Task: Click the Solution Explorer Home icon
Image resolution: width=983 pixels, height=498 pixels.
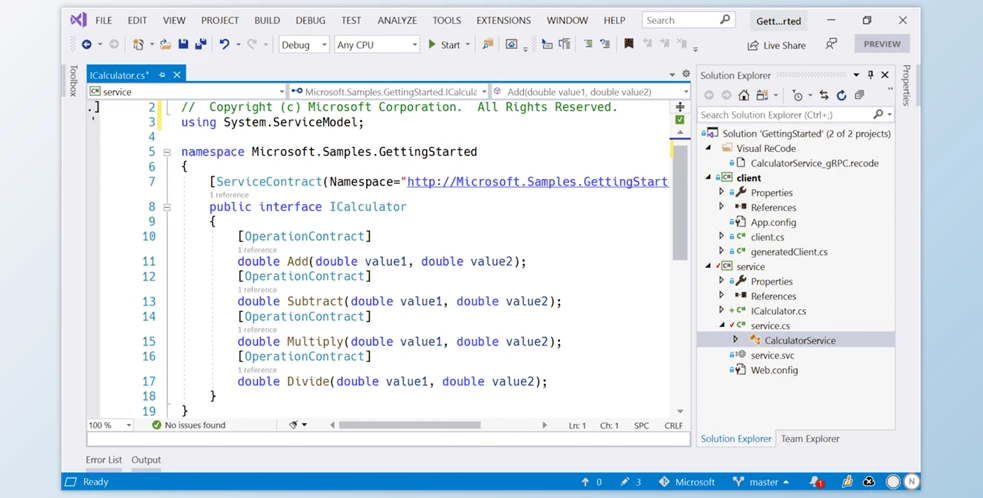Action: (x=743, y=96)
